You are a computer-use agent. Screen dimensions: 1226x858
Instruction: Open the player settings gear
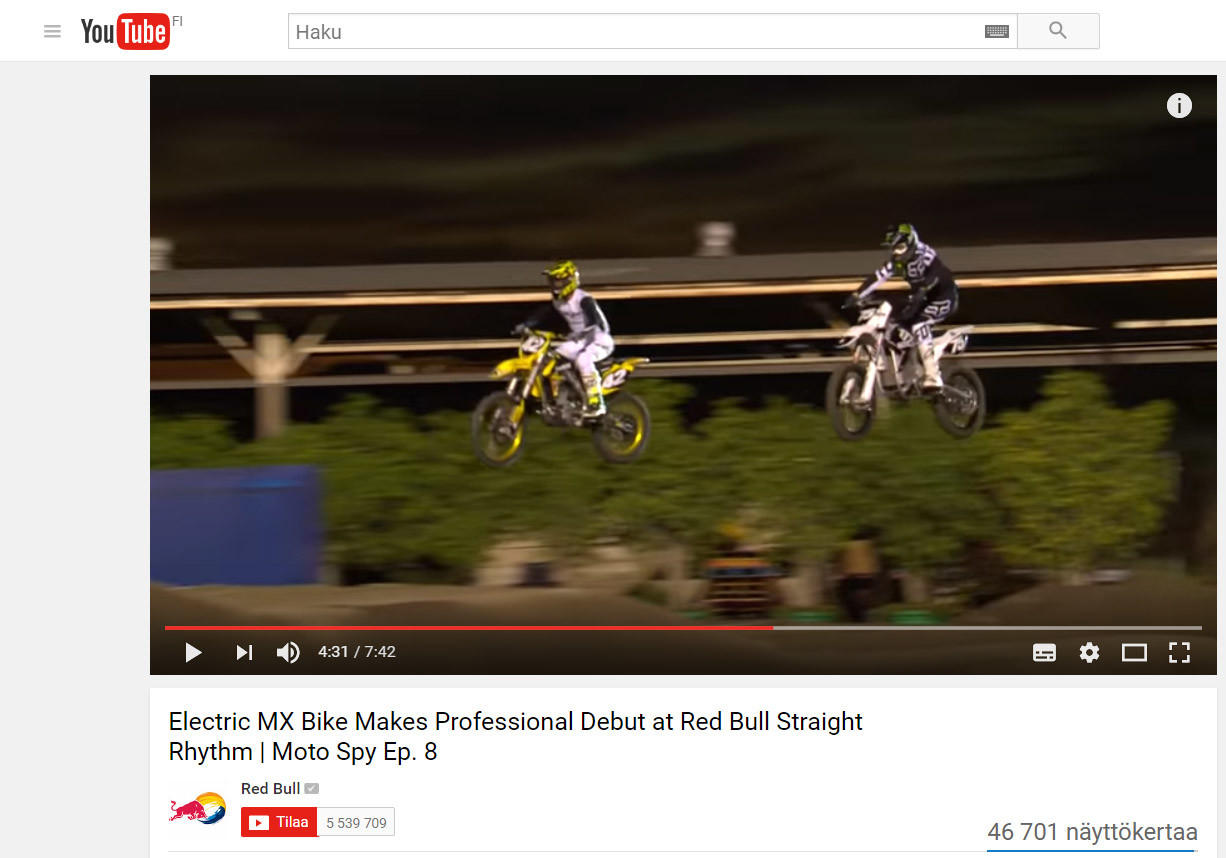1089,652
